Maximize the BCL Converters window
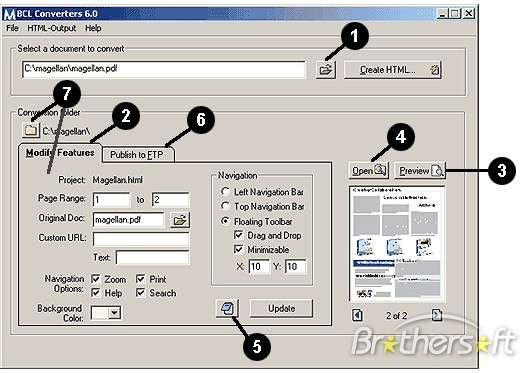Viewport: 520px width, 373px height. click(454, 14)
